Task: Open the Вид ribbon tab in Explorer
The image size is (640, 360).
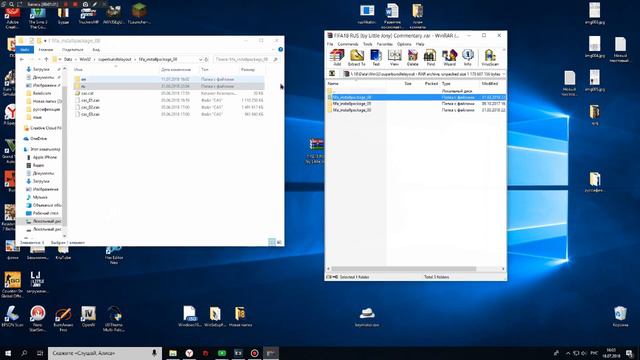Action: coord(96,49)
